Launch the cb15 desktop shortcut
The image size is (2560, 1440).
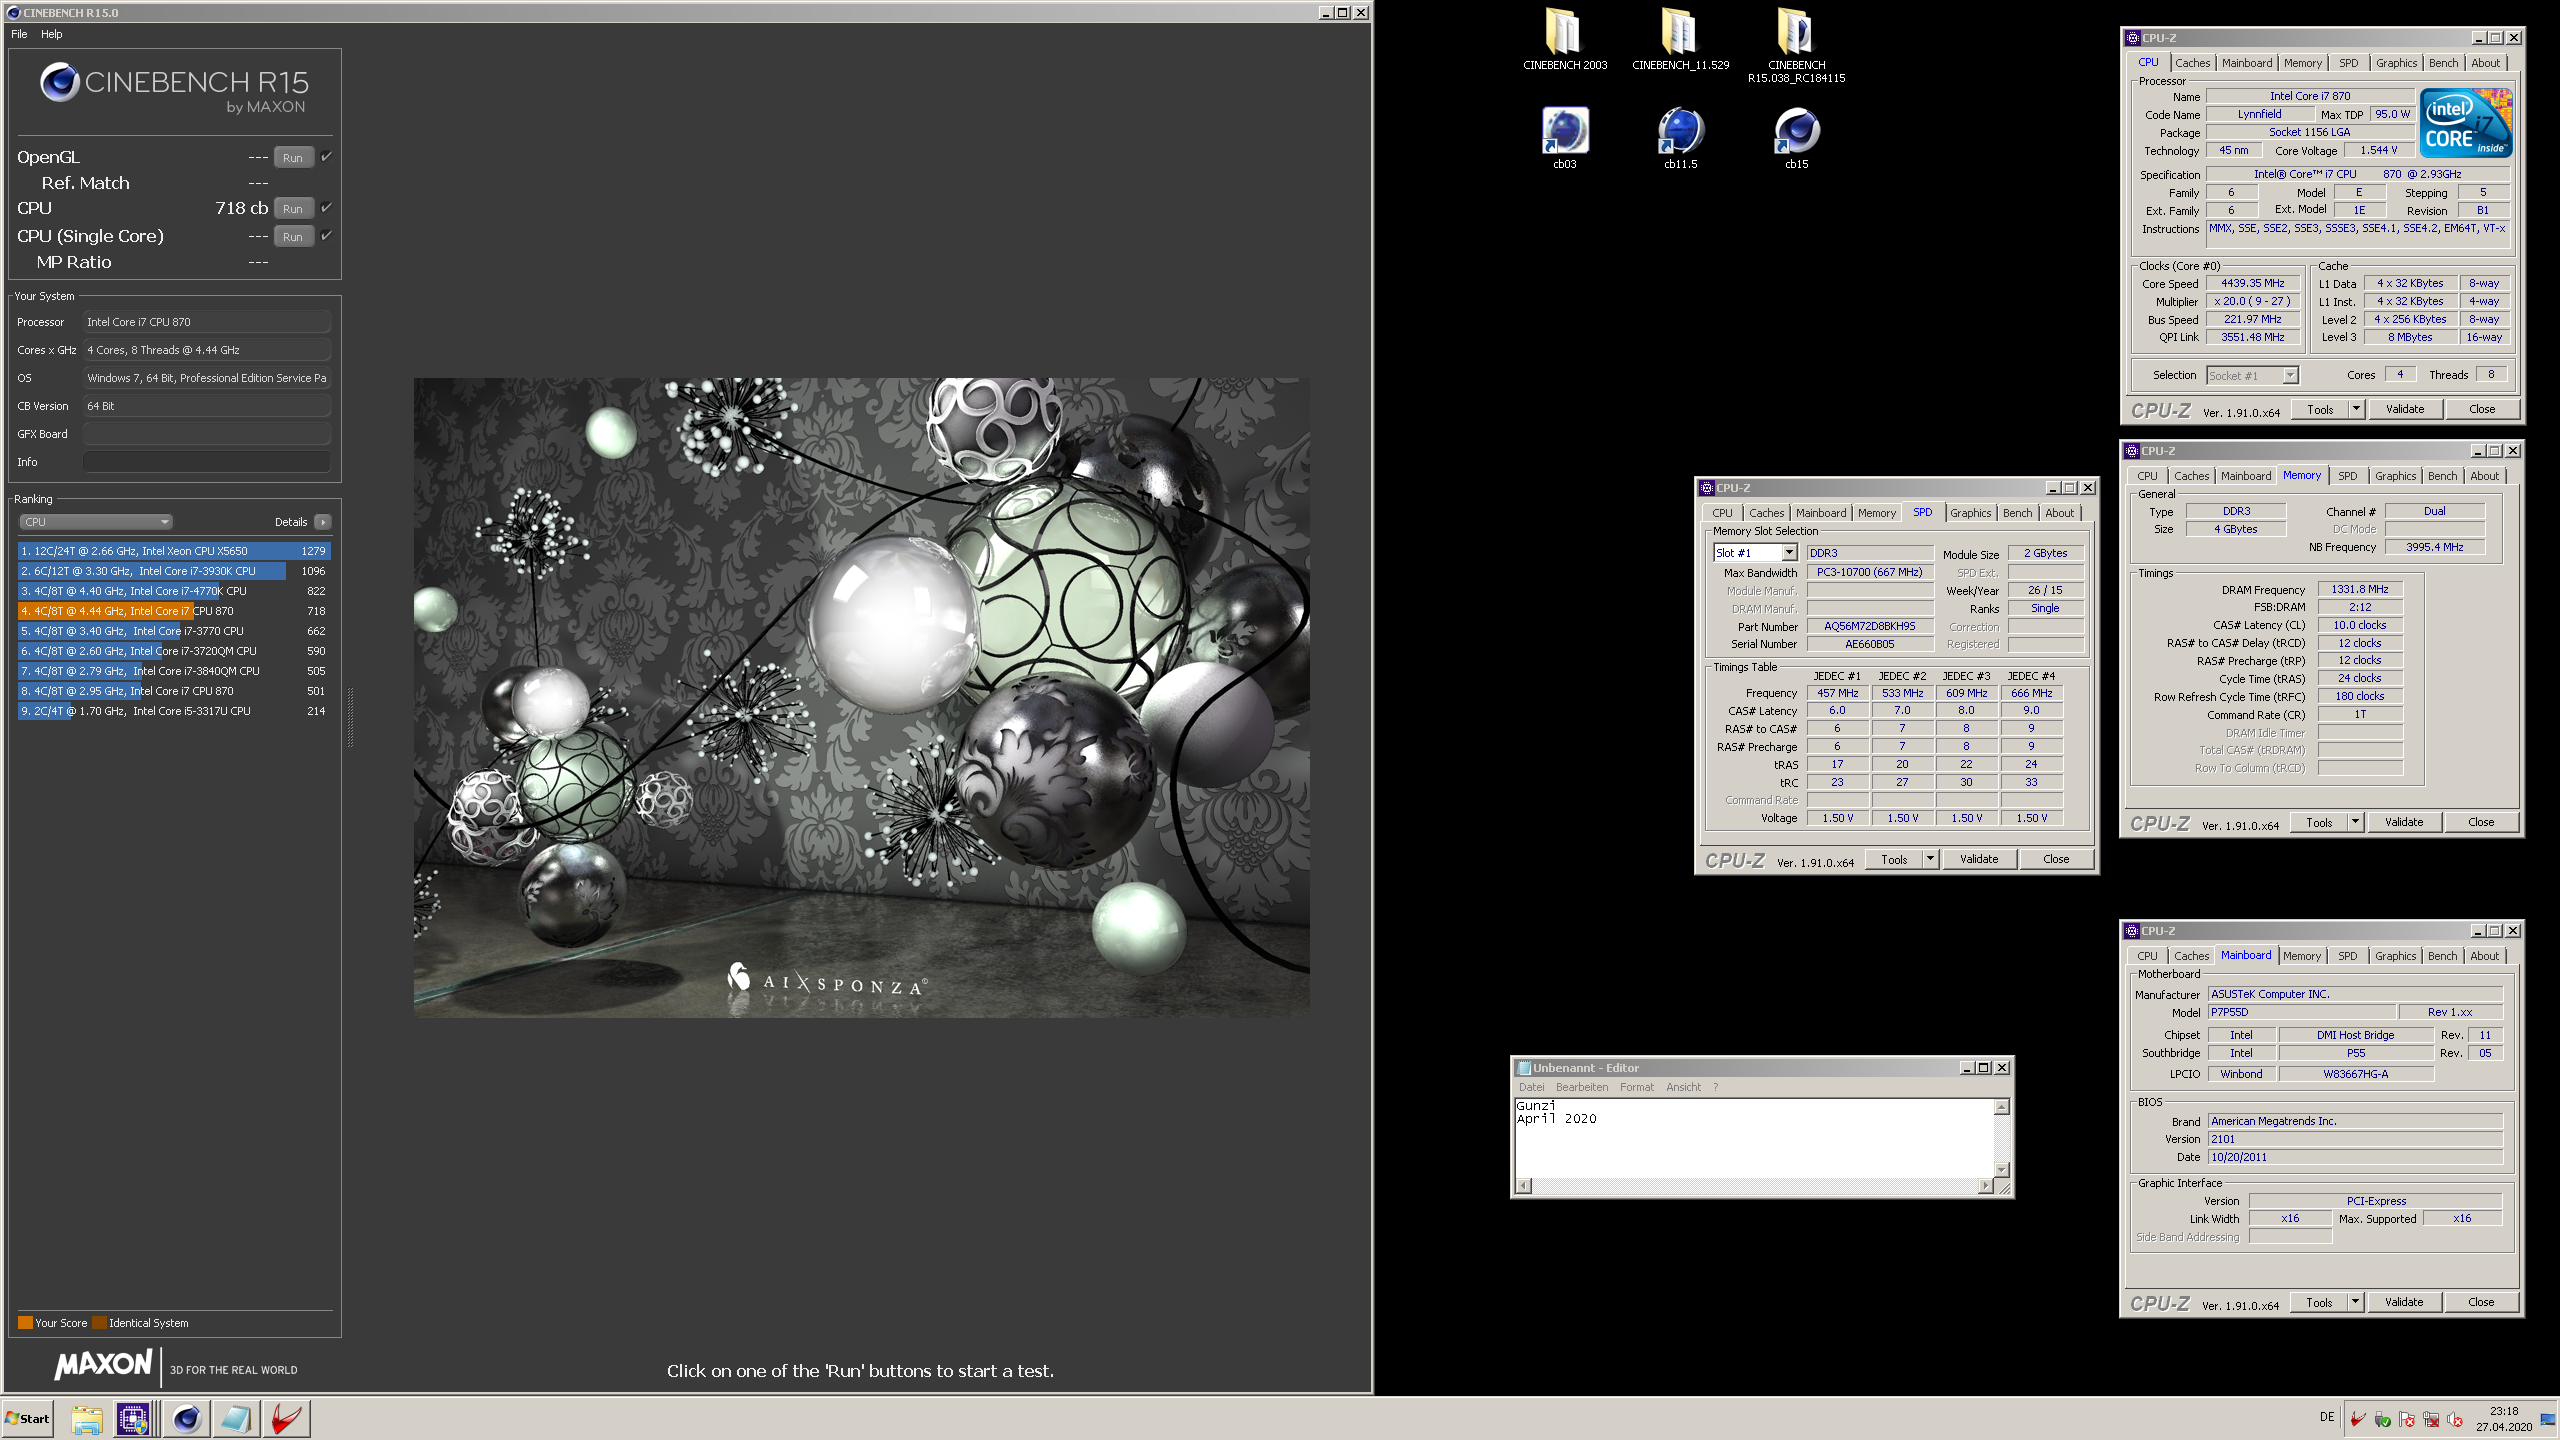1796,138
